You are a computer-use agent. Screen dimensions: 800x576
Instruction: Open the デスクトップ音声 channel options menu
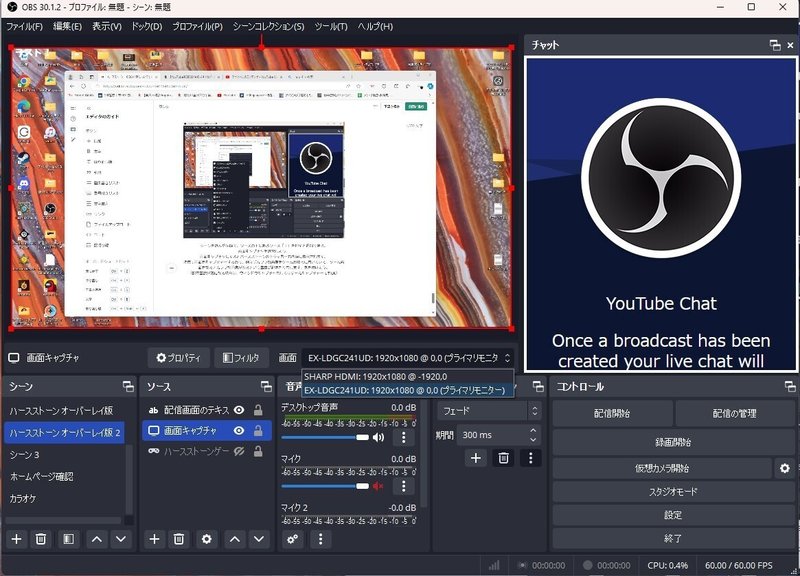(404, 437)
